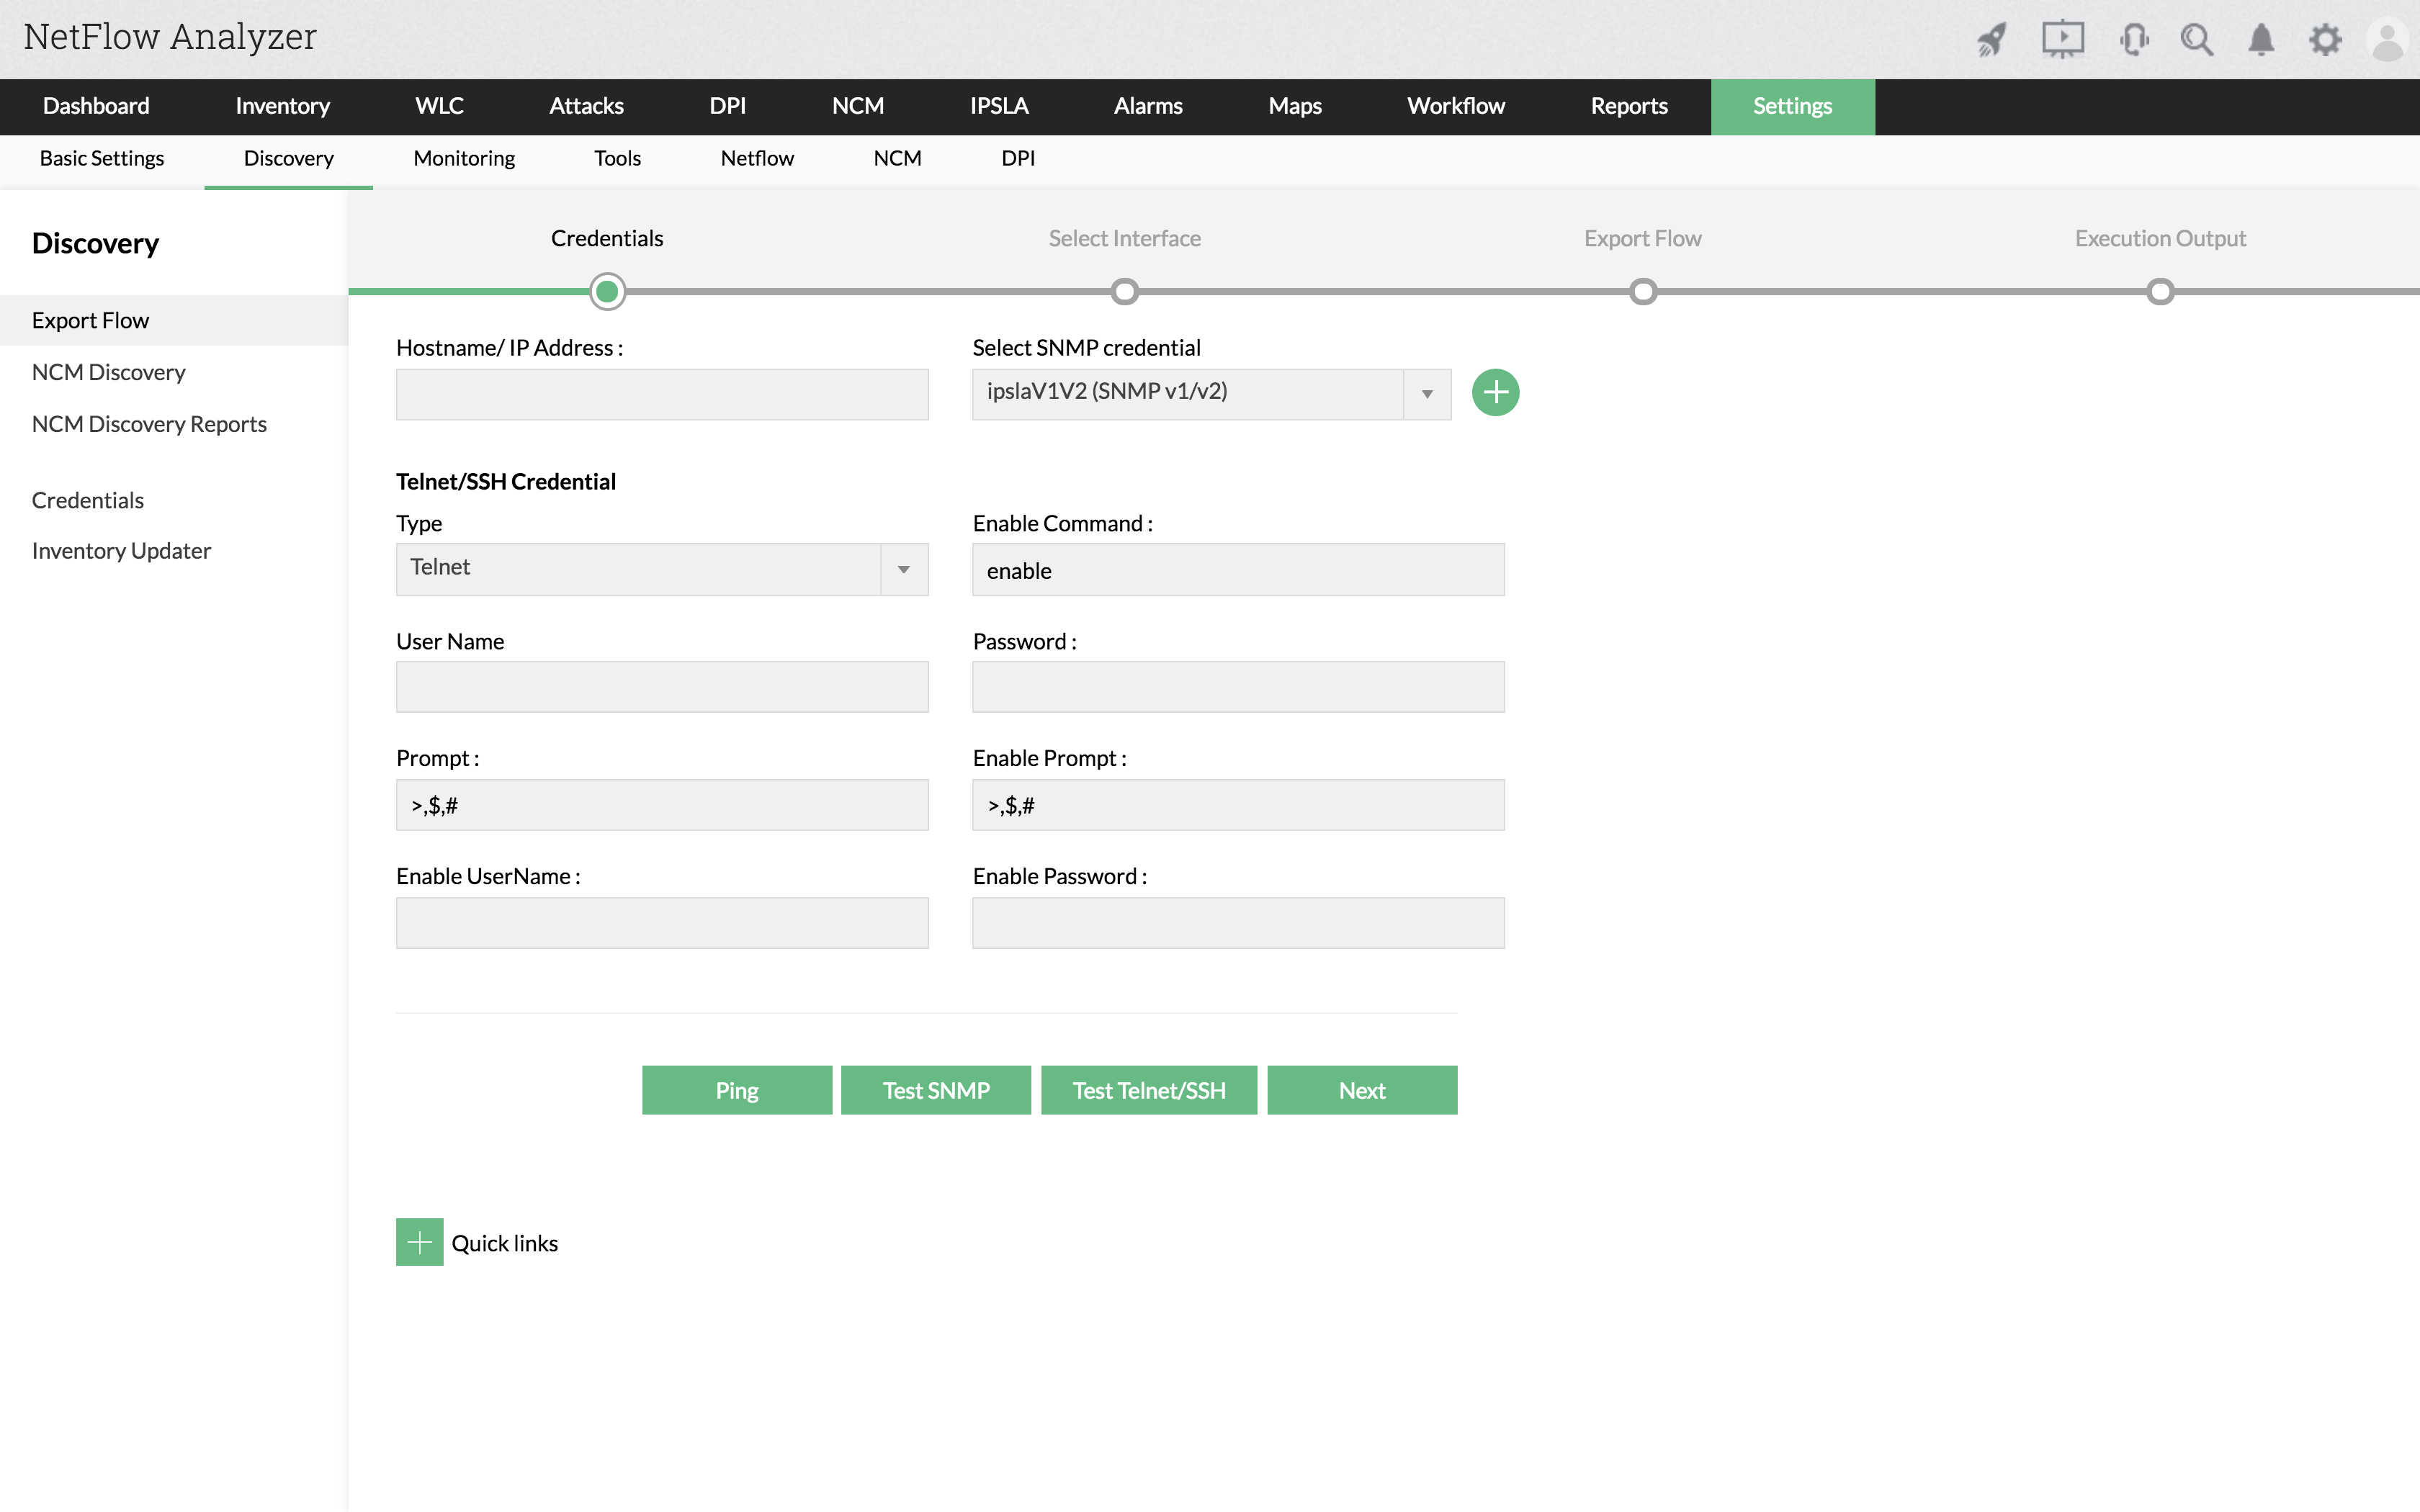2420x1512 pixels.
Task: Click the Ping button
Action: coord(736,1090)
